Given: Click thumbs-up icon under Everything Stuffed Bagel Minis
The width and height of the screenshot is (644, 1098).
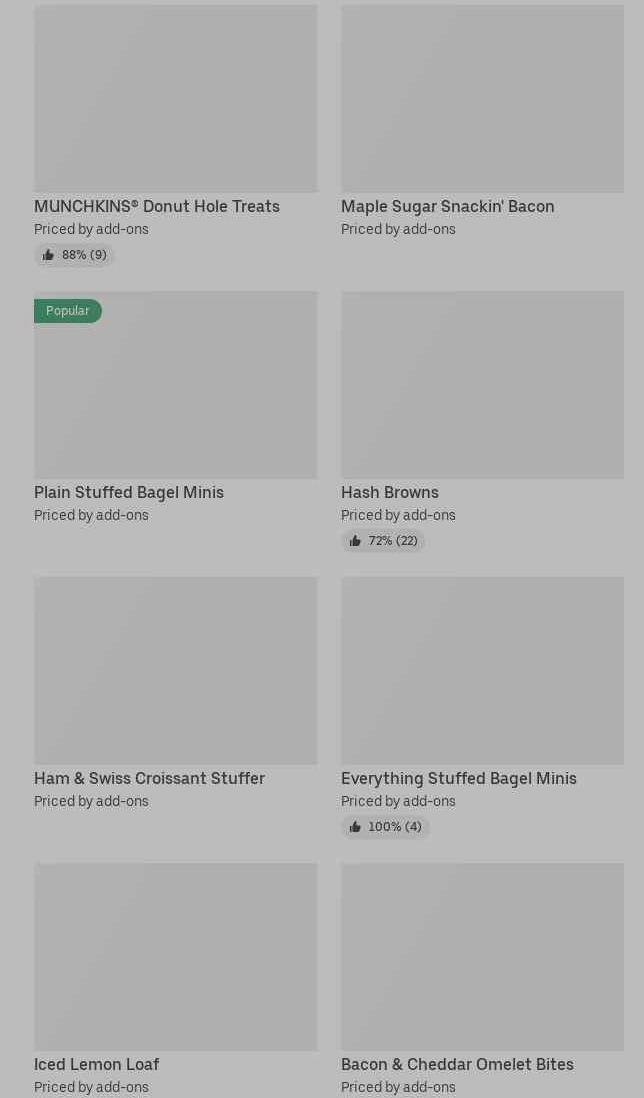Looking at the screenshot, I should point(355,827).
